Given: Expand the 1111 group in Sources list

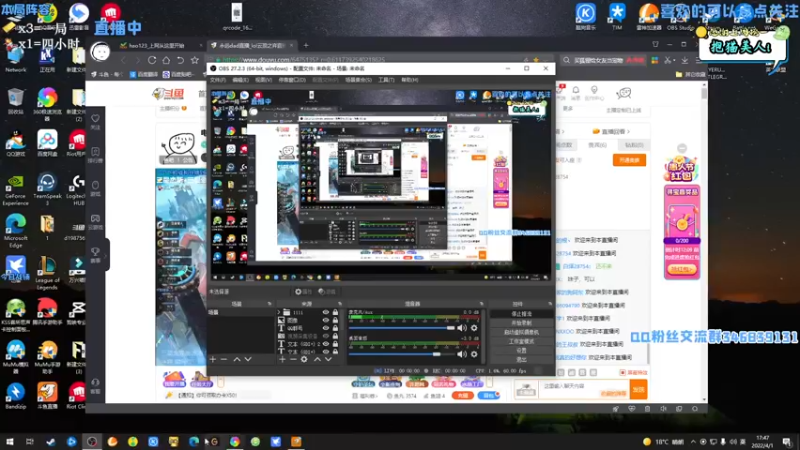Looking at the screenshot, I should click(279, 312).
